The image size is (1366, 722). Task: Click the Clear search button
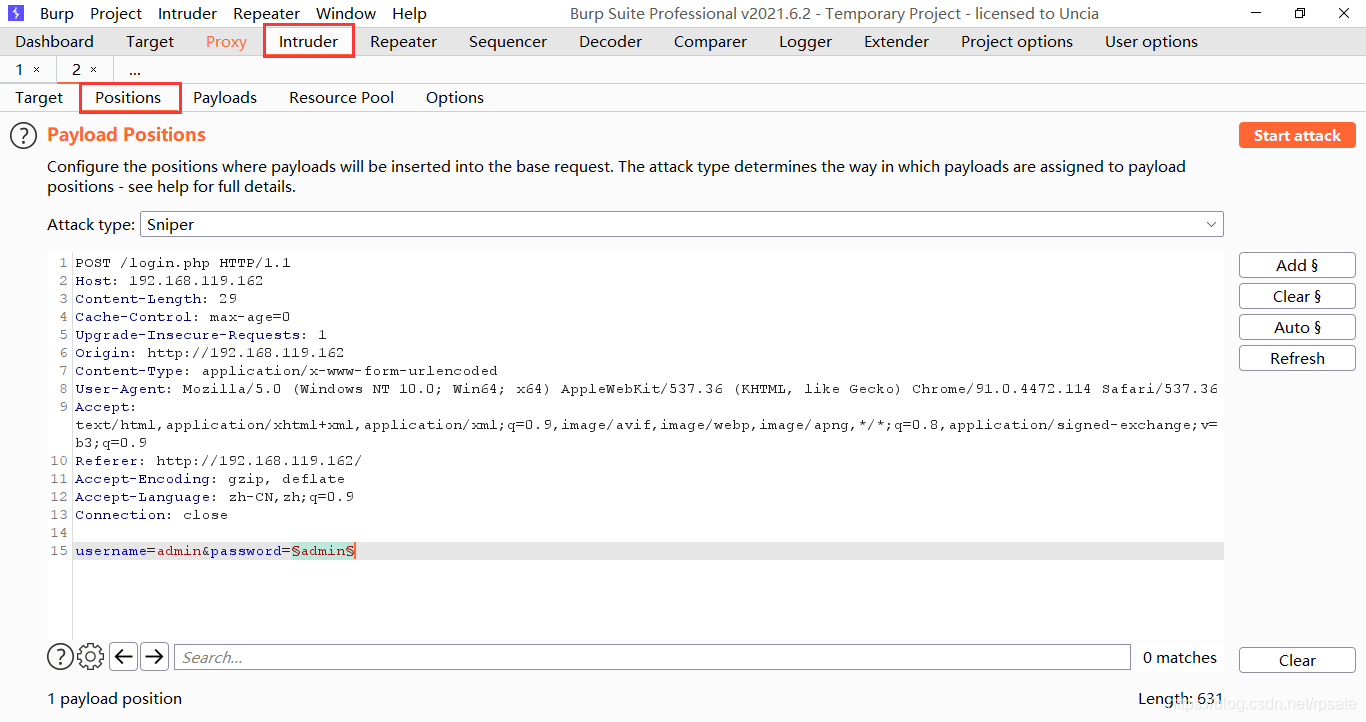[1297, 660]
